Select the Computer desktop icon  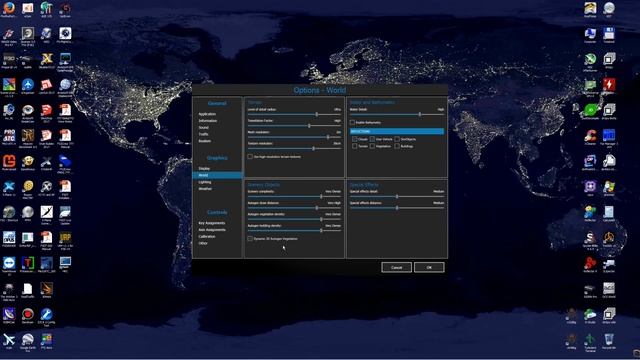[x=590, y=33]
